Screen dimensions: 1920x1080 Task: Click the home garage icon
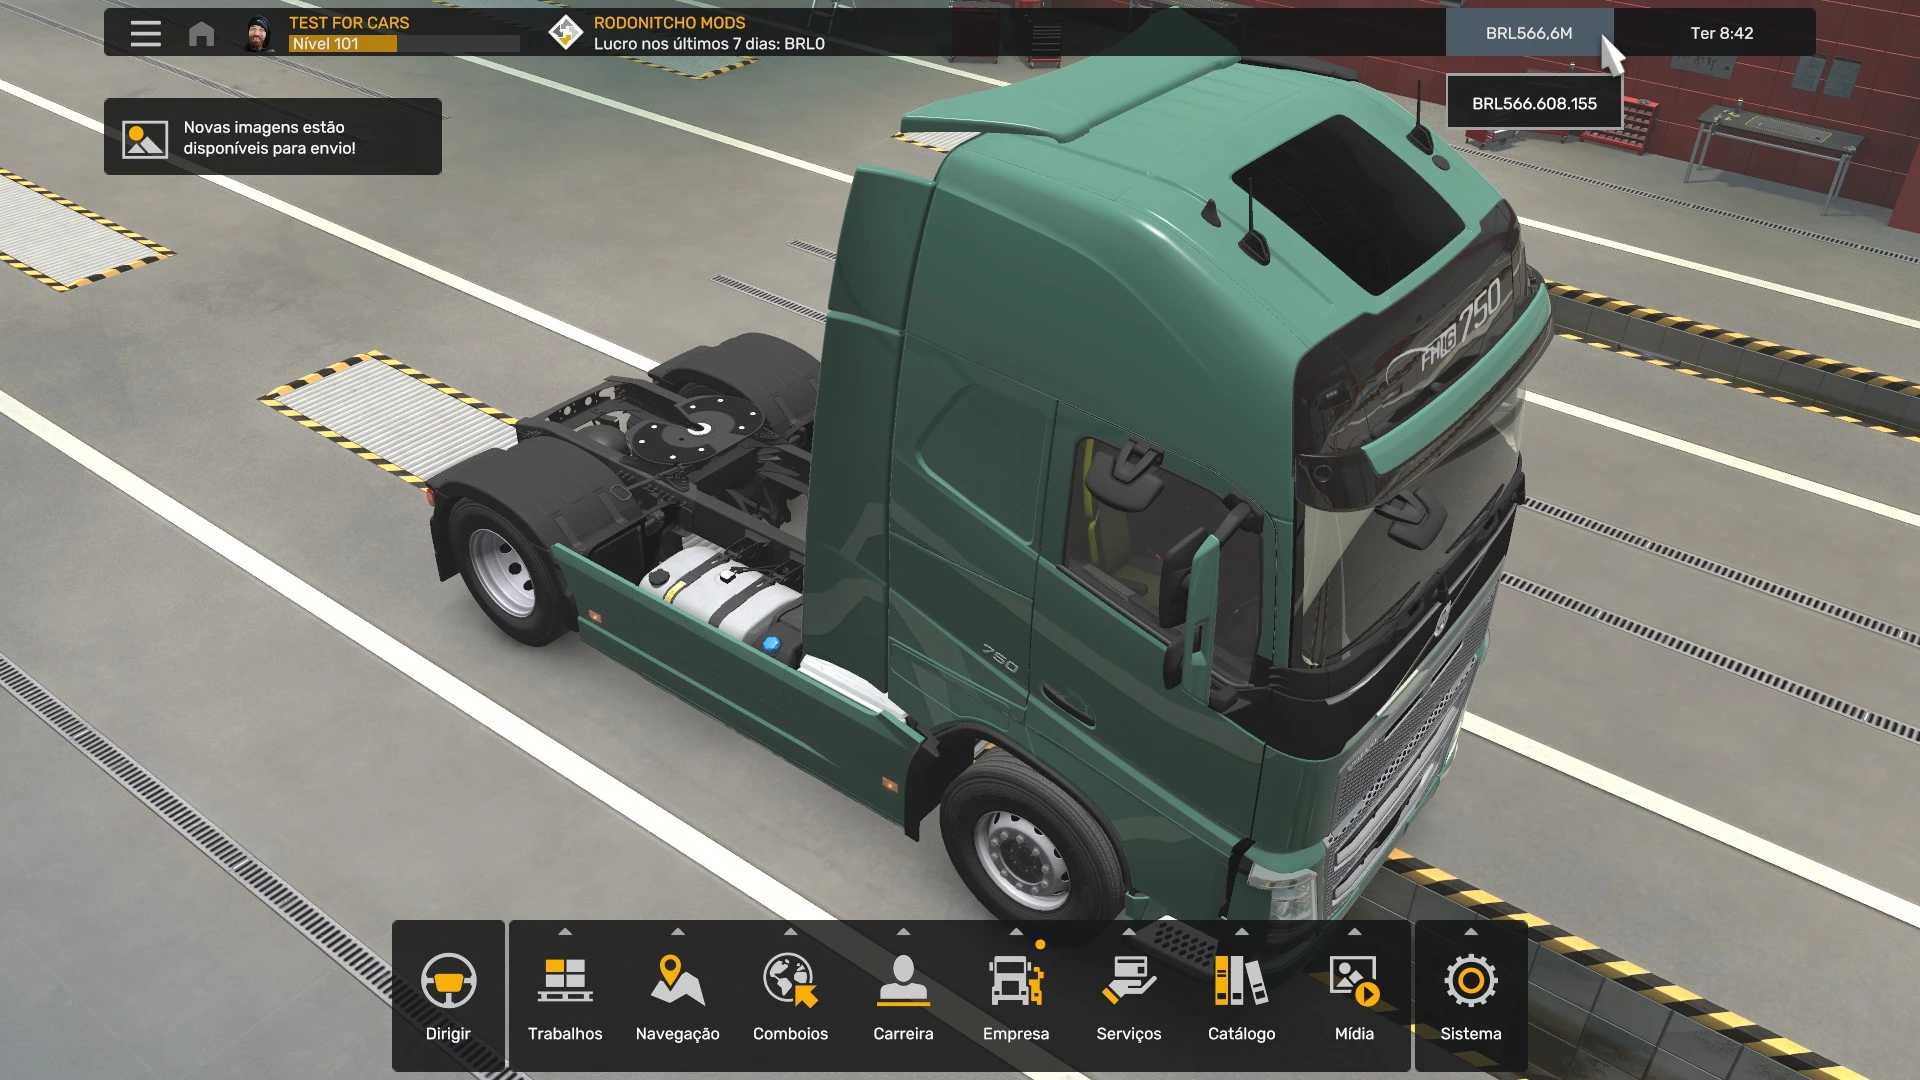click(201, 34)
